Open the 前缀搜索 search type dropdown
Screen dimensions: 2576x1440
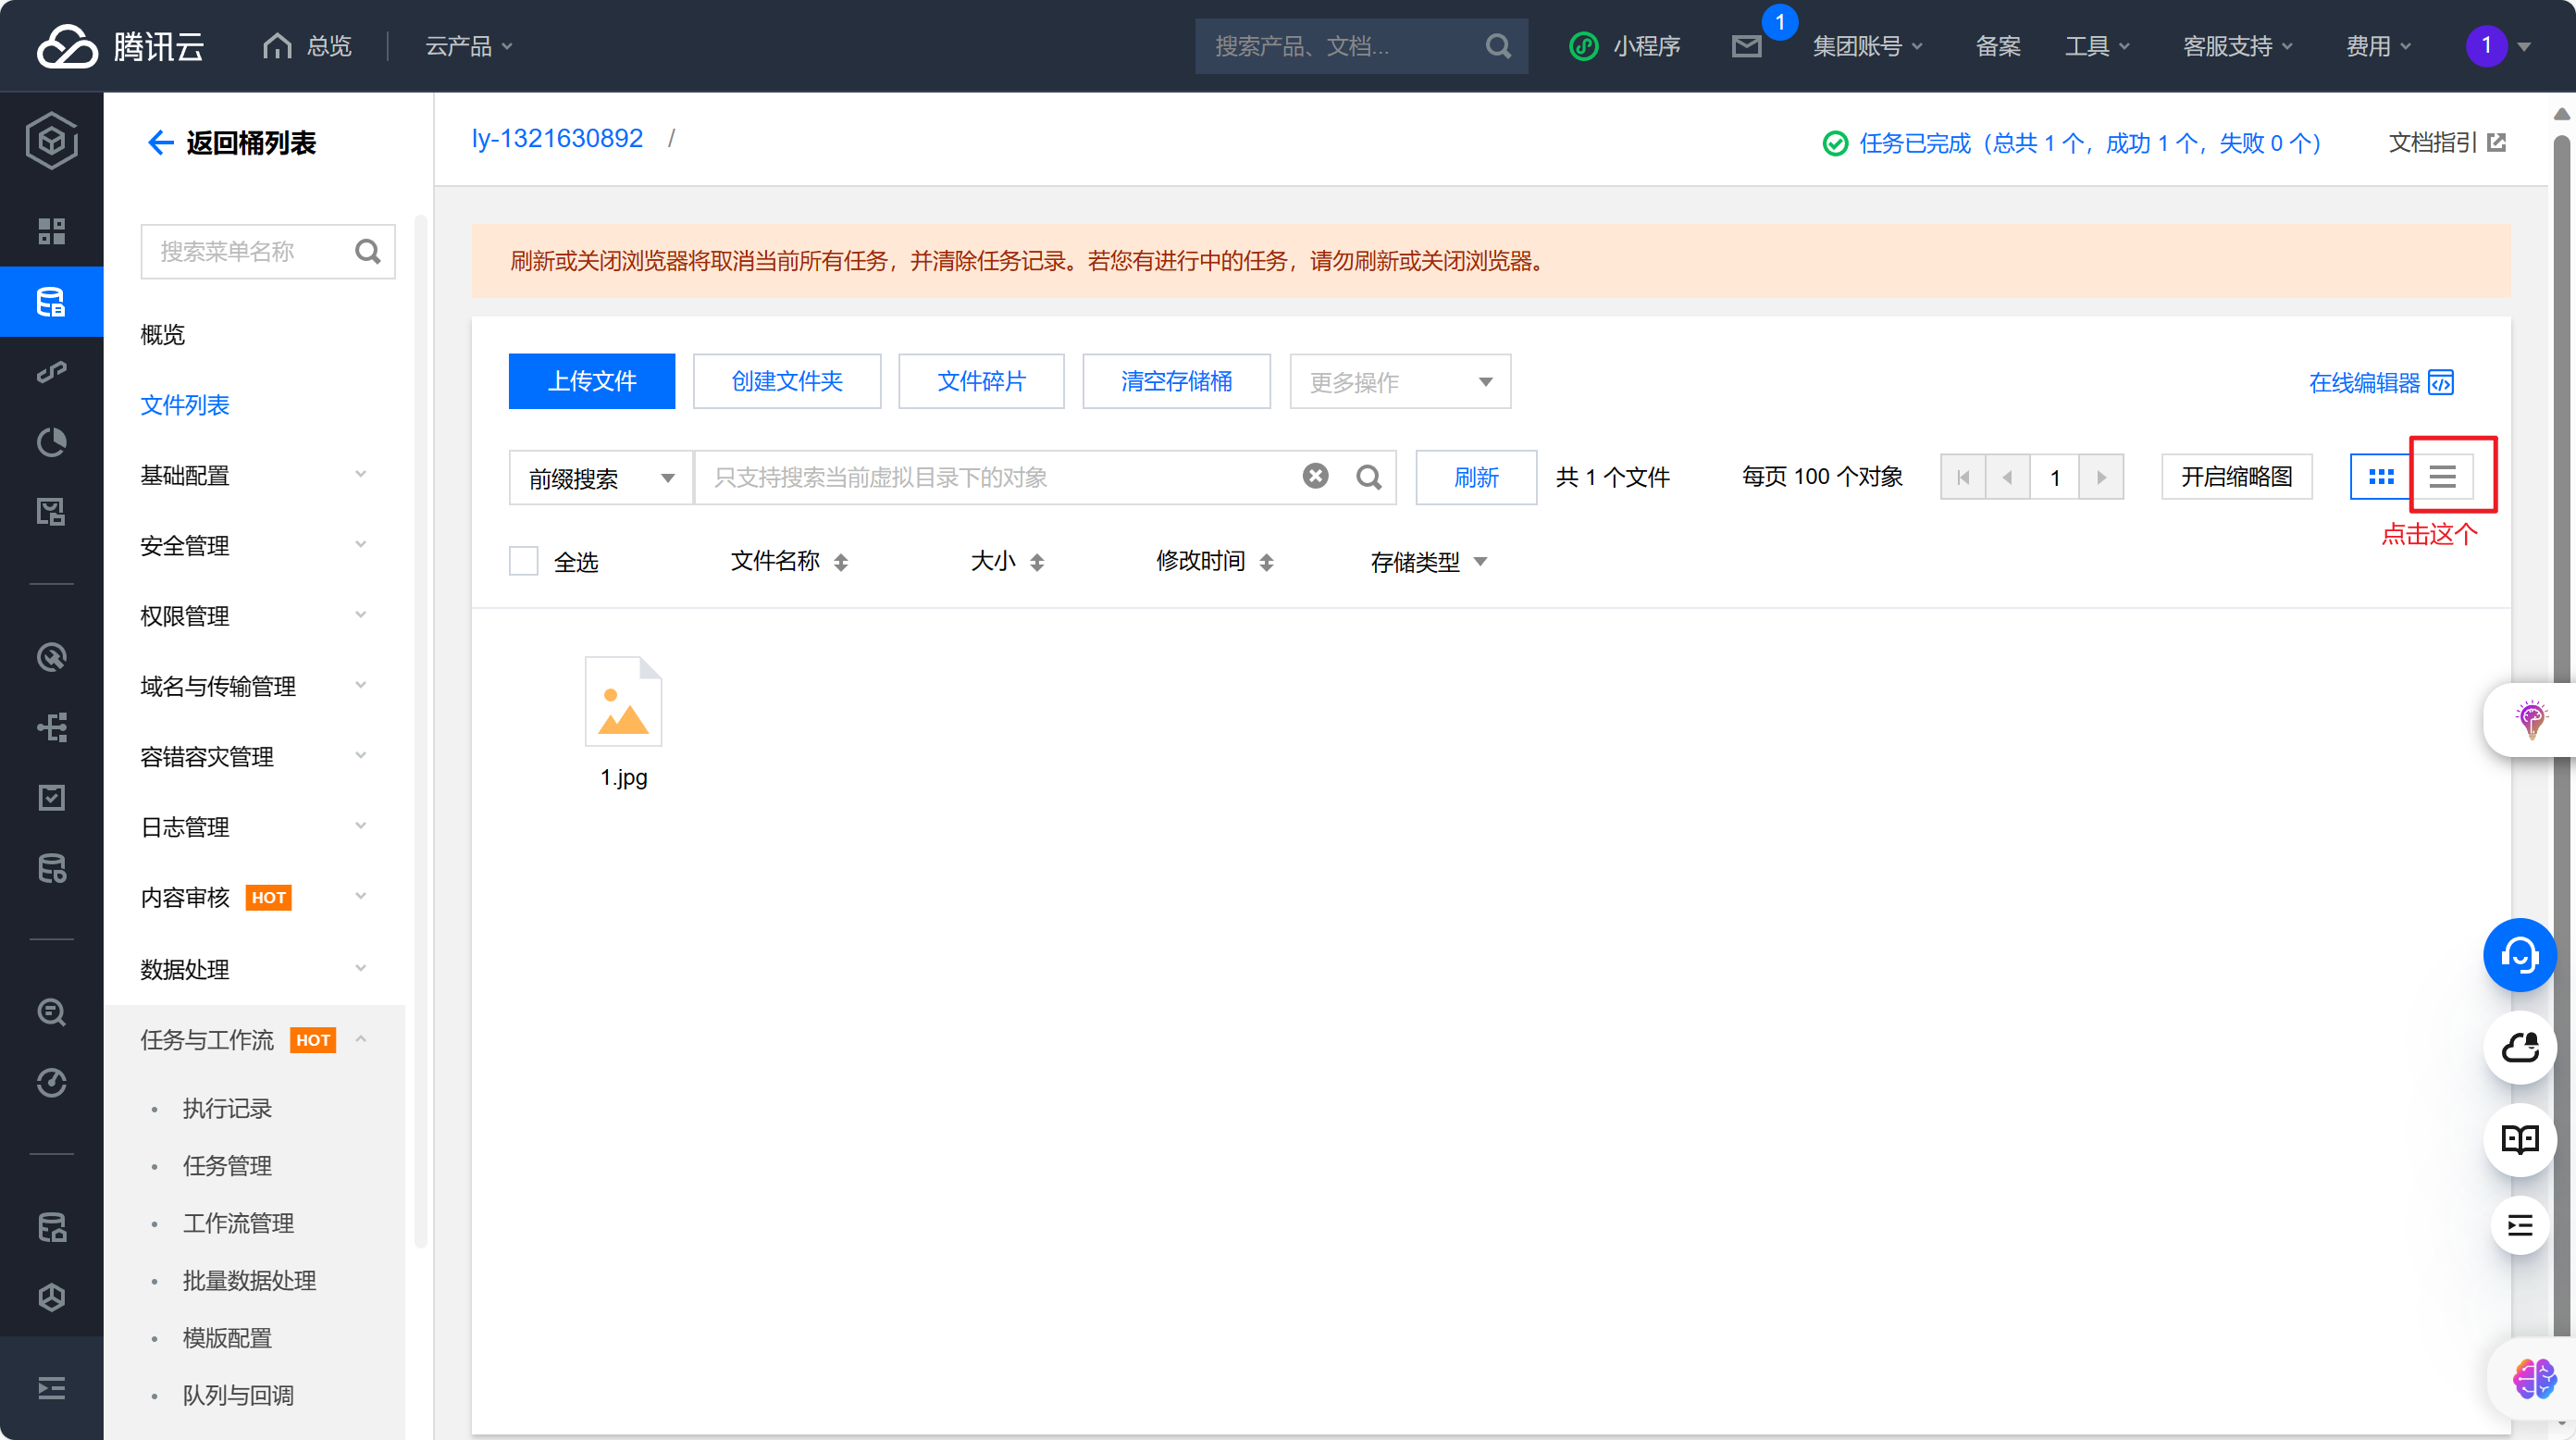tap(600, 478)
